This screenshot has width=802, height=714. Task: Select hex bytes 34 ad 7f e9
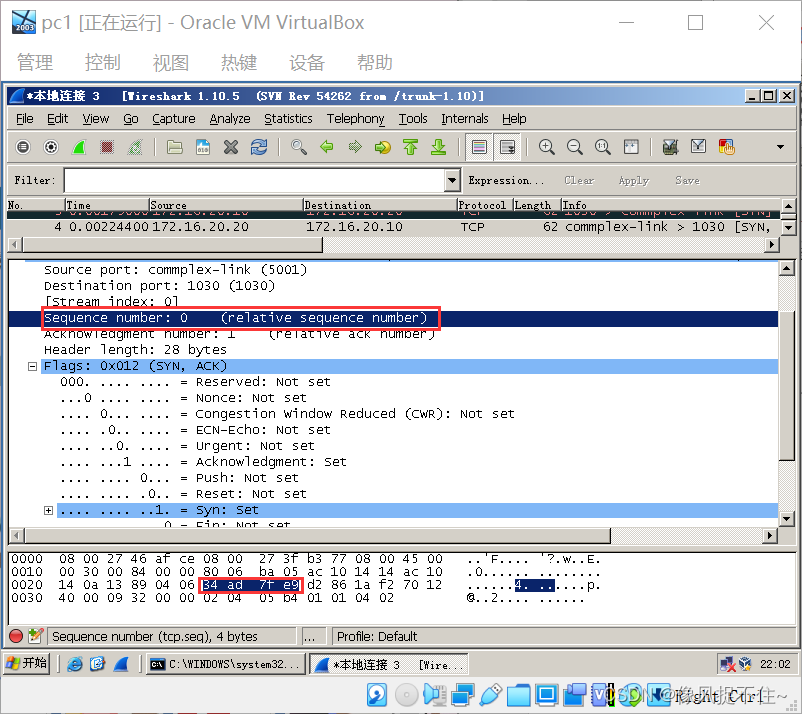point(251,585)
